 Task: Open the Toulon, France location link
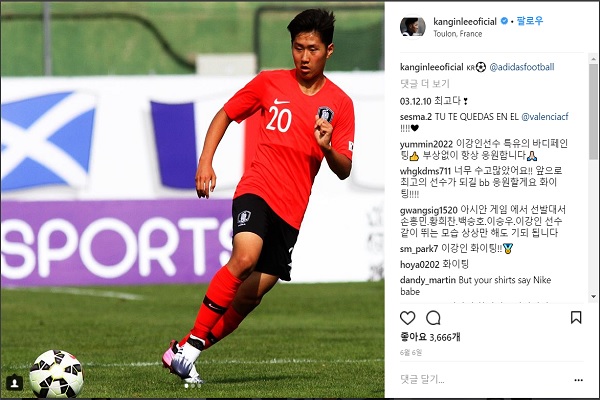[x=458, y=34]
